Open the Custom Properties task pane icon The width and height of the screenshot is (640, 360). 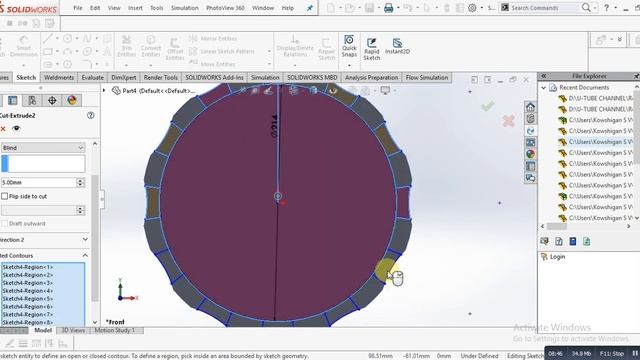530,166
